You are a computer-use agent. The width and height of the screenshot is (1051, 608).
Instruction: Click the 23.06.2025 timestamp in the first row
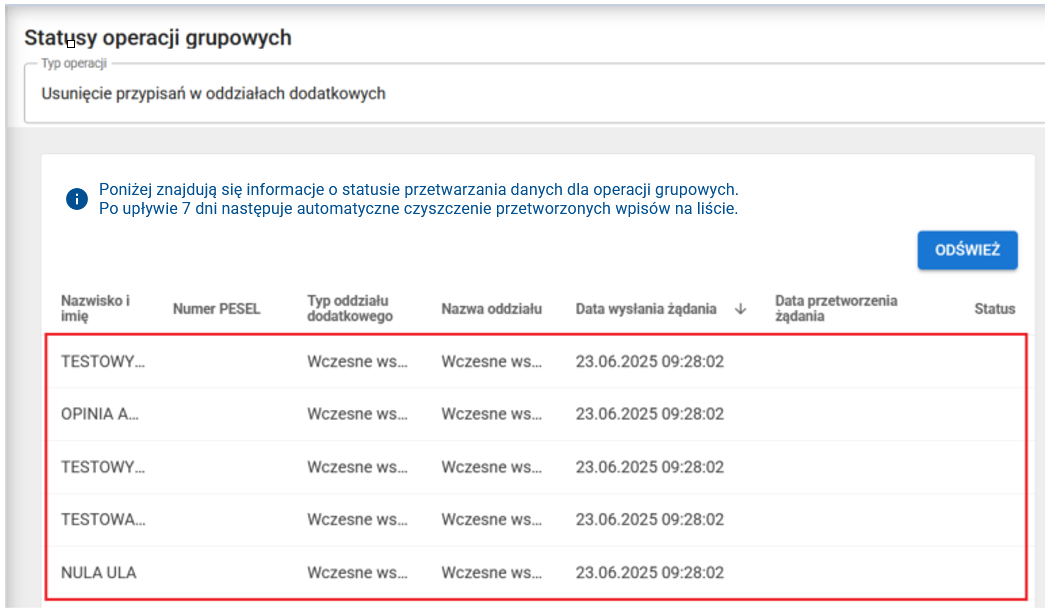(649, 361)
